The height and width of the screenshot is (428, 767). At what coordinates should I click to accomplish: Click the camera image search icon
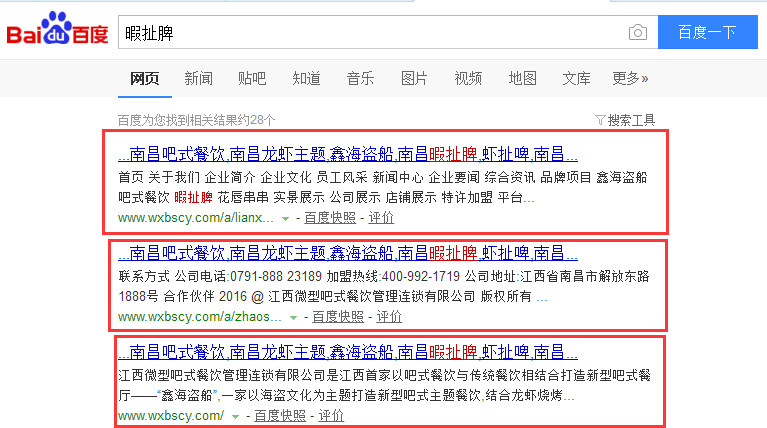(x=637, y=33)
